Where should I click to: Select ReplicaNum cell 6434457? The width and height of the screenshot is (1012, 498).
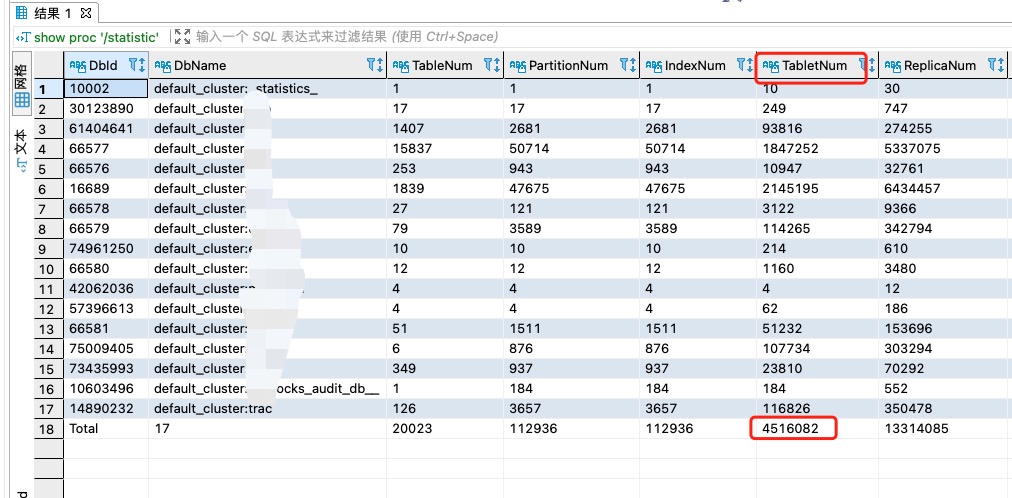pos(943,188)
